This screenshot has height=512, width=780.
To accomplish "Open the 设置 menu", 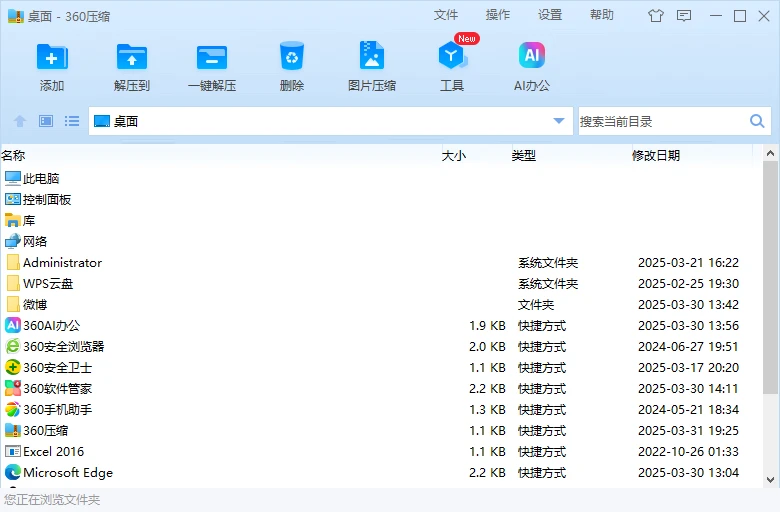I will [550, 15].
